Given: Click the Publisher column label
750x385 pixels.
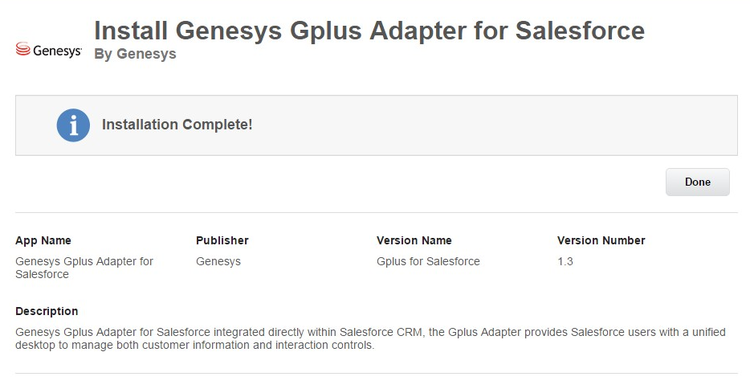Looking at the screenshot, I should pos(222,241).
